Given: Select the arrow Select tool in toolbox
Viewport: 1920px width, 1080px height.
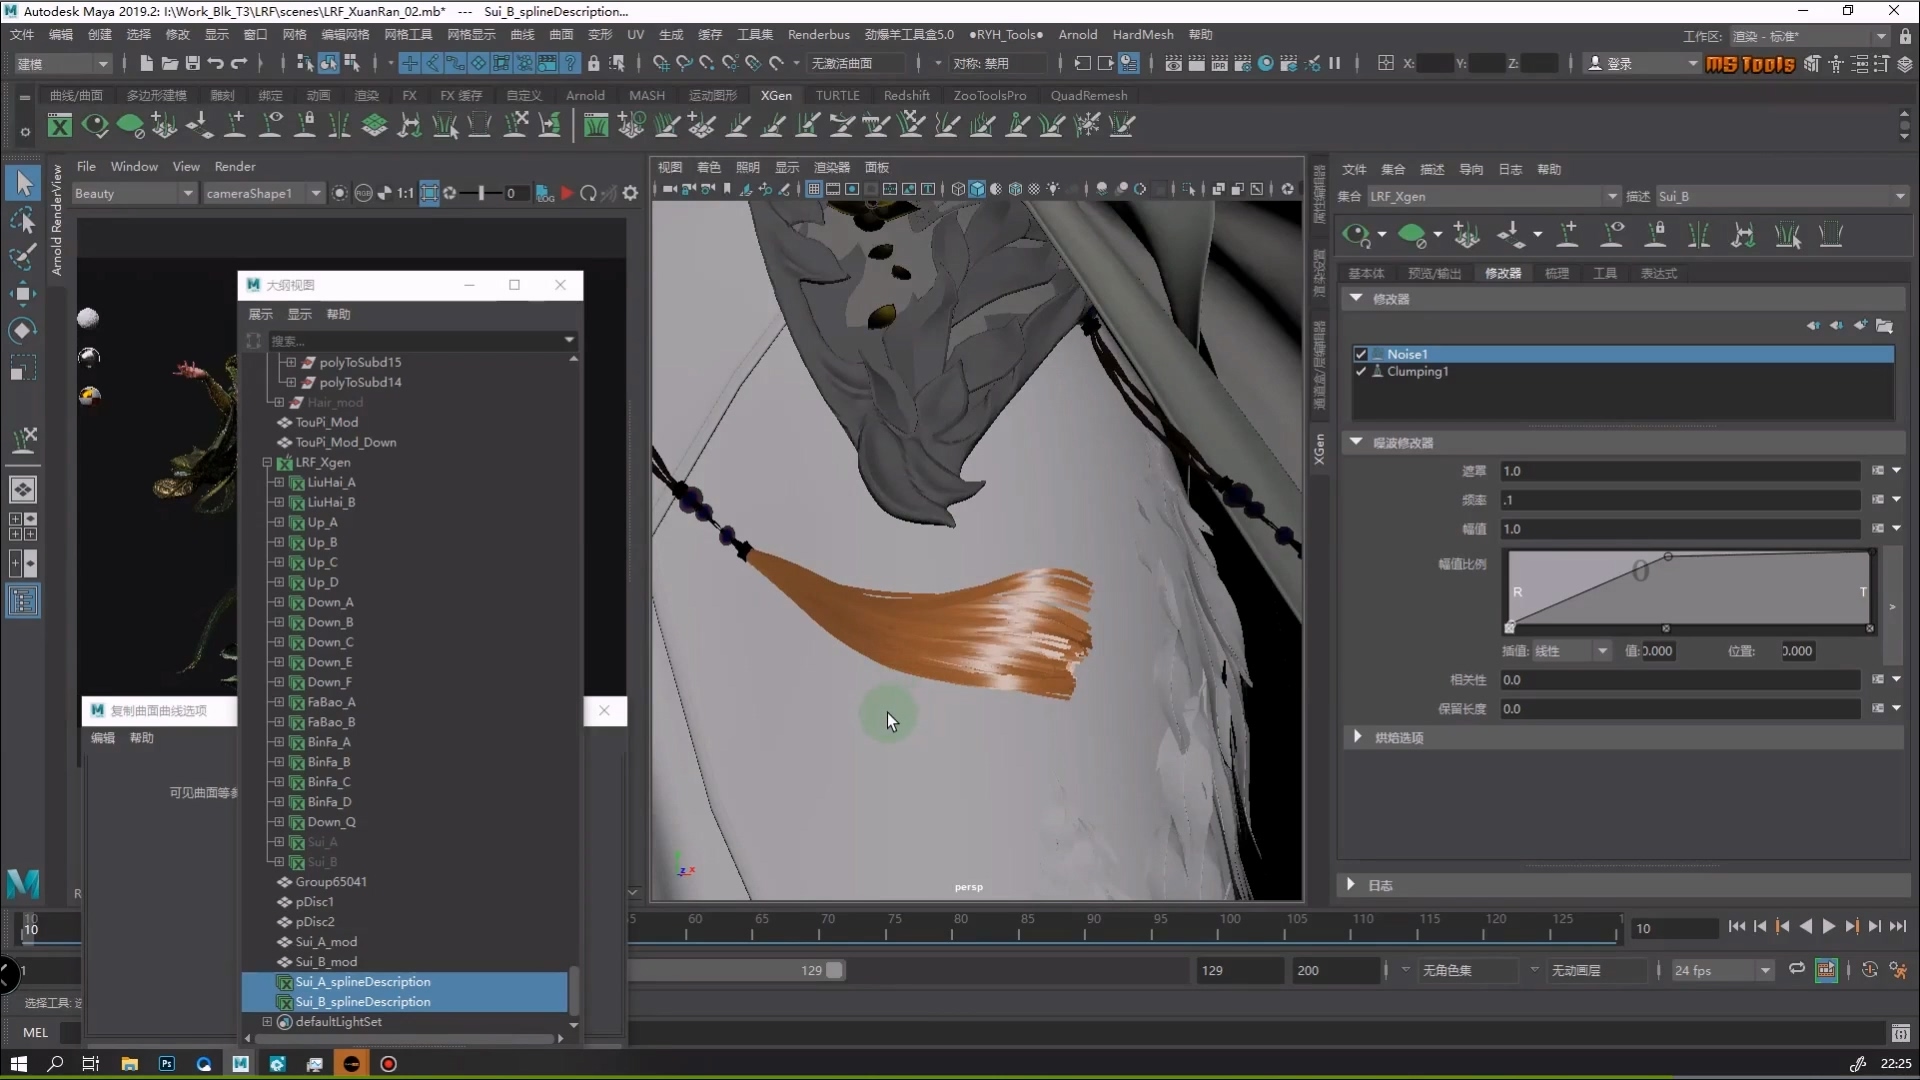Looking at the screenshot, I should click(24, 184).
